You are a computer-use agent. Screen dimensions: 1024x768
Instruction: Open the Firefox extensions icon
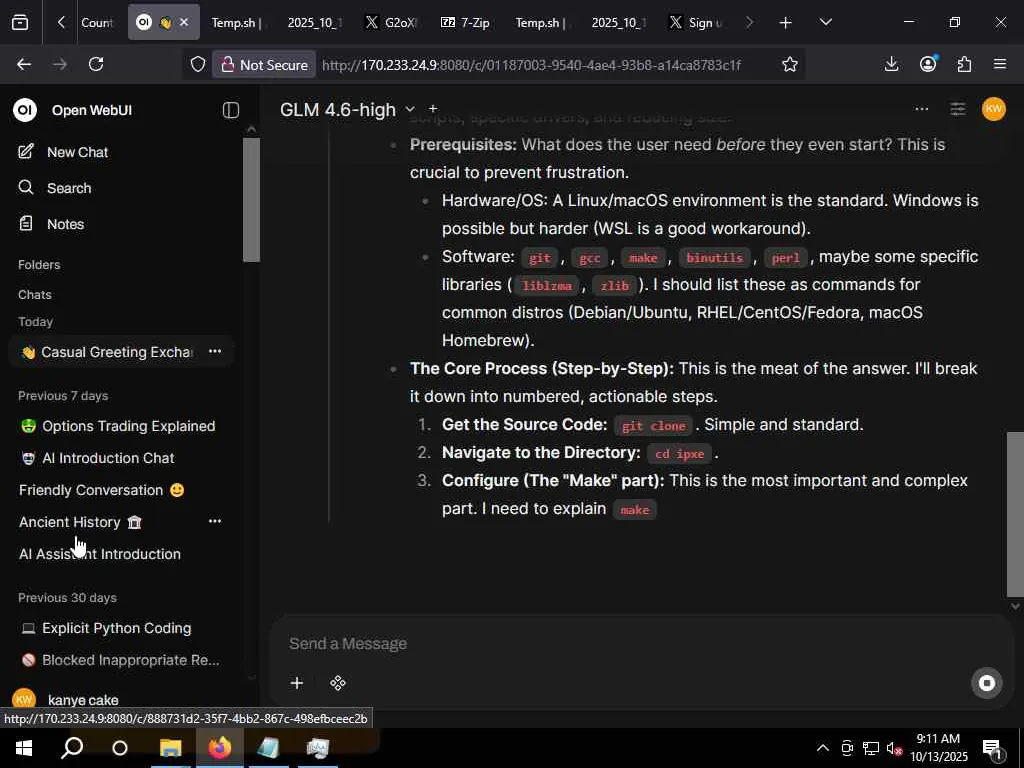point(964,64)
